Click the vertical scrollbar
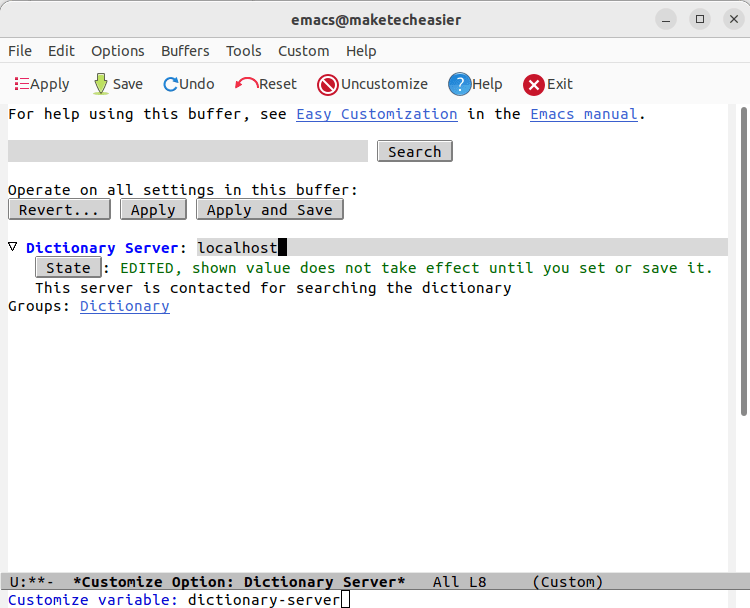Image resolution: width=750 pixels, height=608 pixels. coord(744,262)
